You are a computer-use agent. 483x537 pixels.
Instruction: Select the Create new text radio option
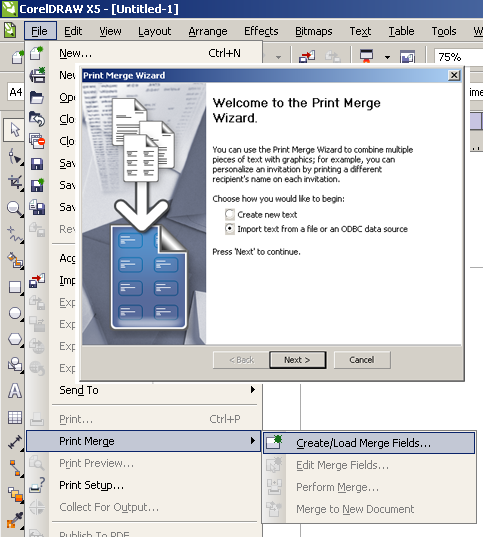(230, 214)
